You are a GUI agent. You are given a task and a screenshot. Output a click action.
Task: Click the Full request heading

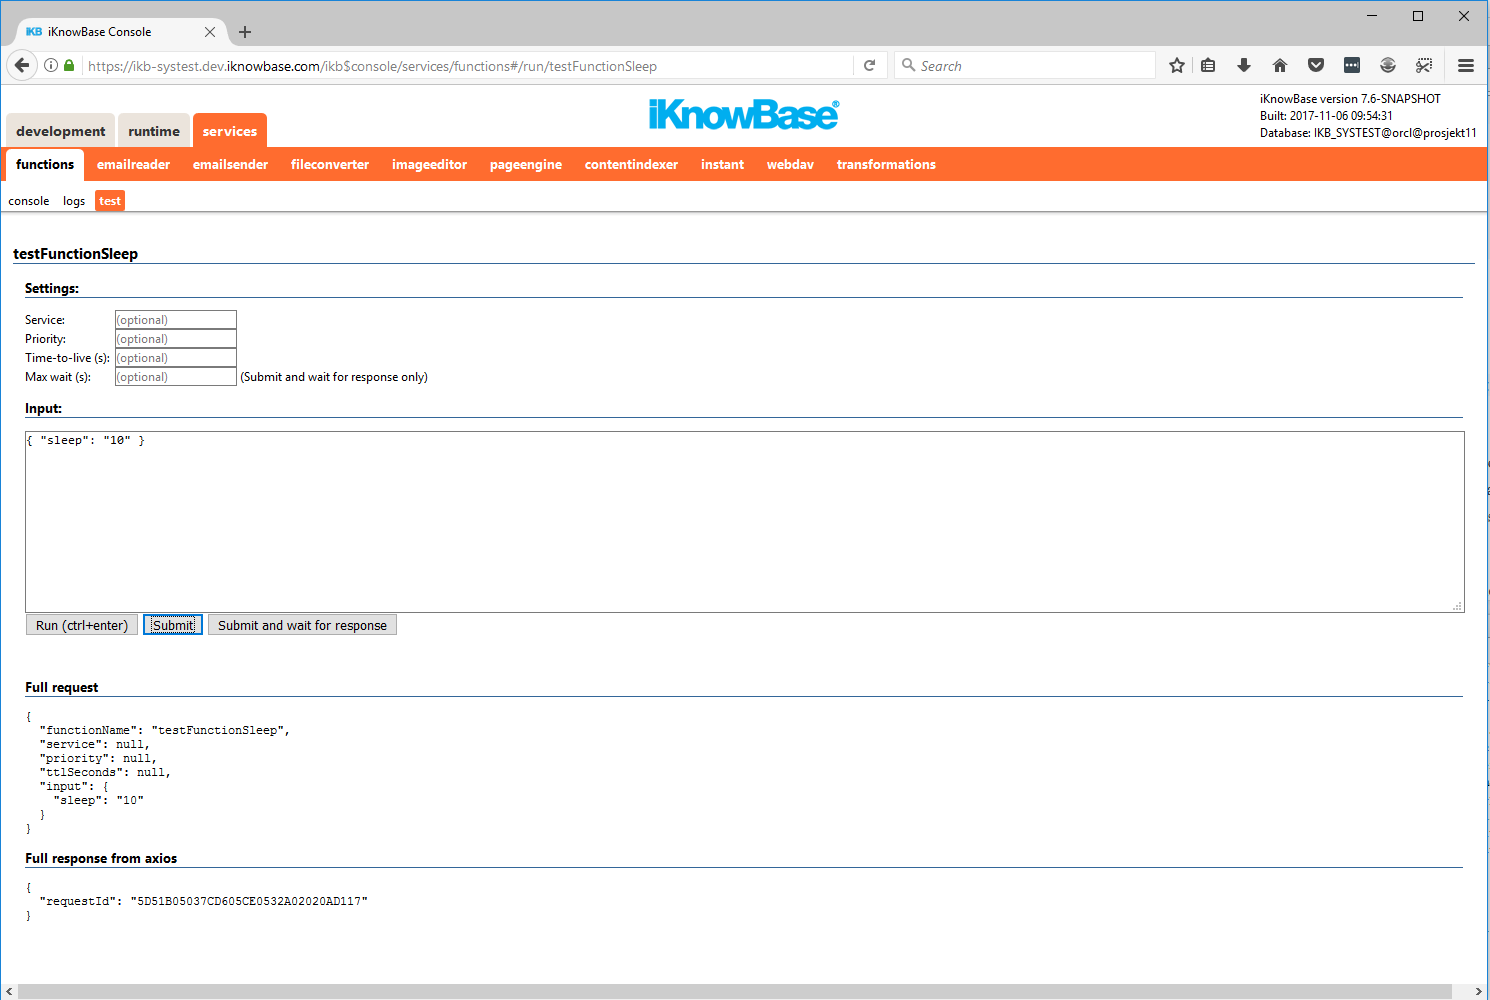(62, 687)
